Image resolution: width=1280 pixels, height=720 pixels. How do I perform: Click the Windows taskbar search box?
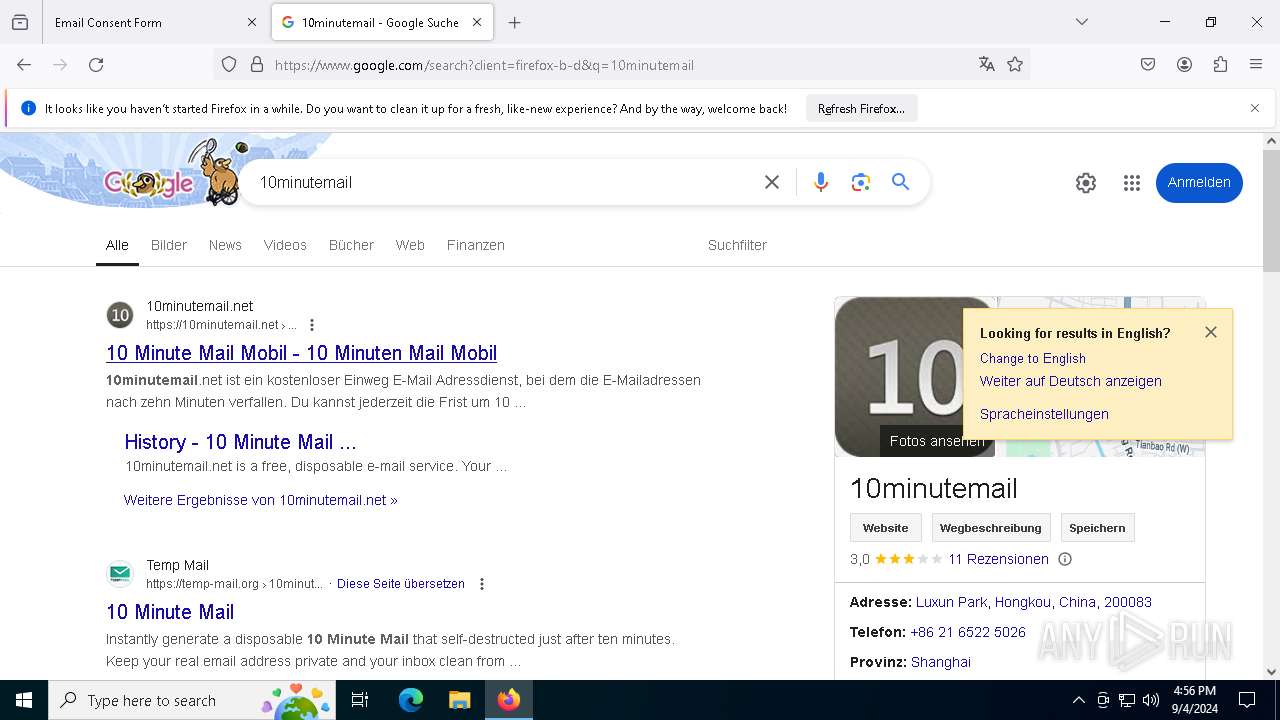(x=191, y=700)
